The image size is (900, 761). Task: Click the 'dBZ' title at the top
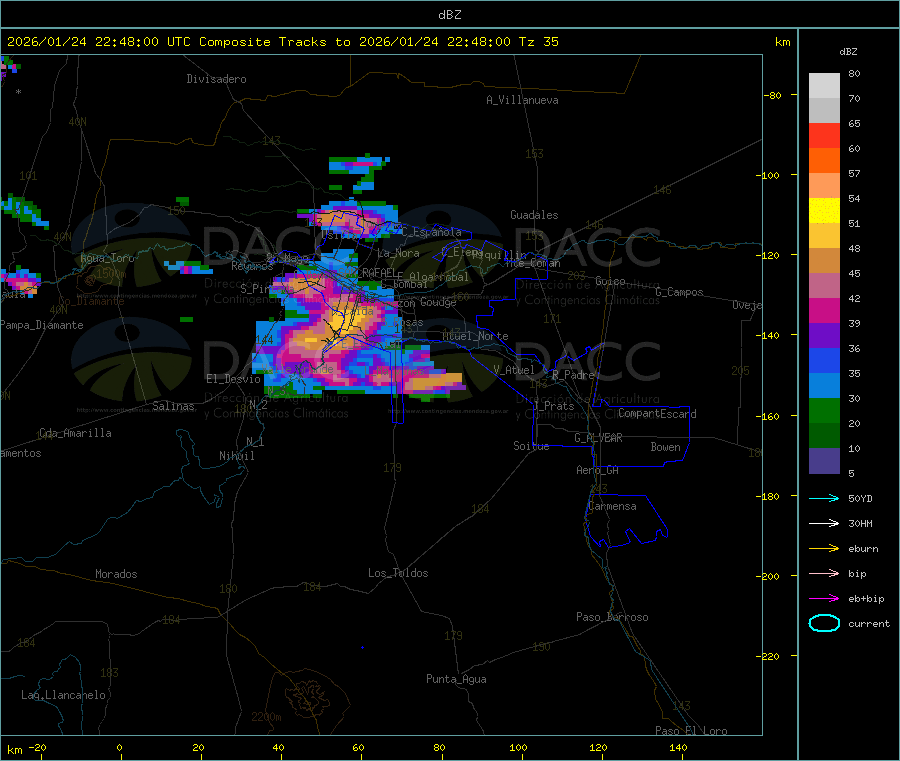click(x=449, y=15)
